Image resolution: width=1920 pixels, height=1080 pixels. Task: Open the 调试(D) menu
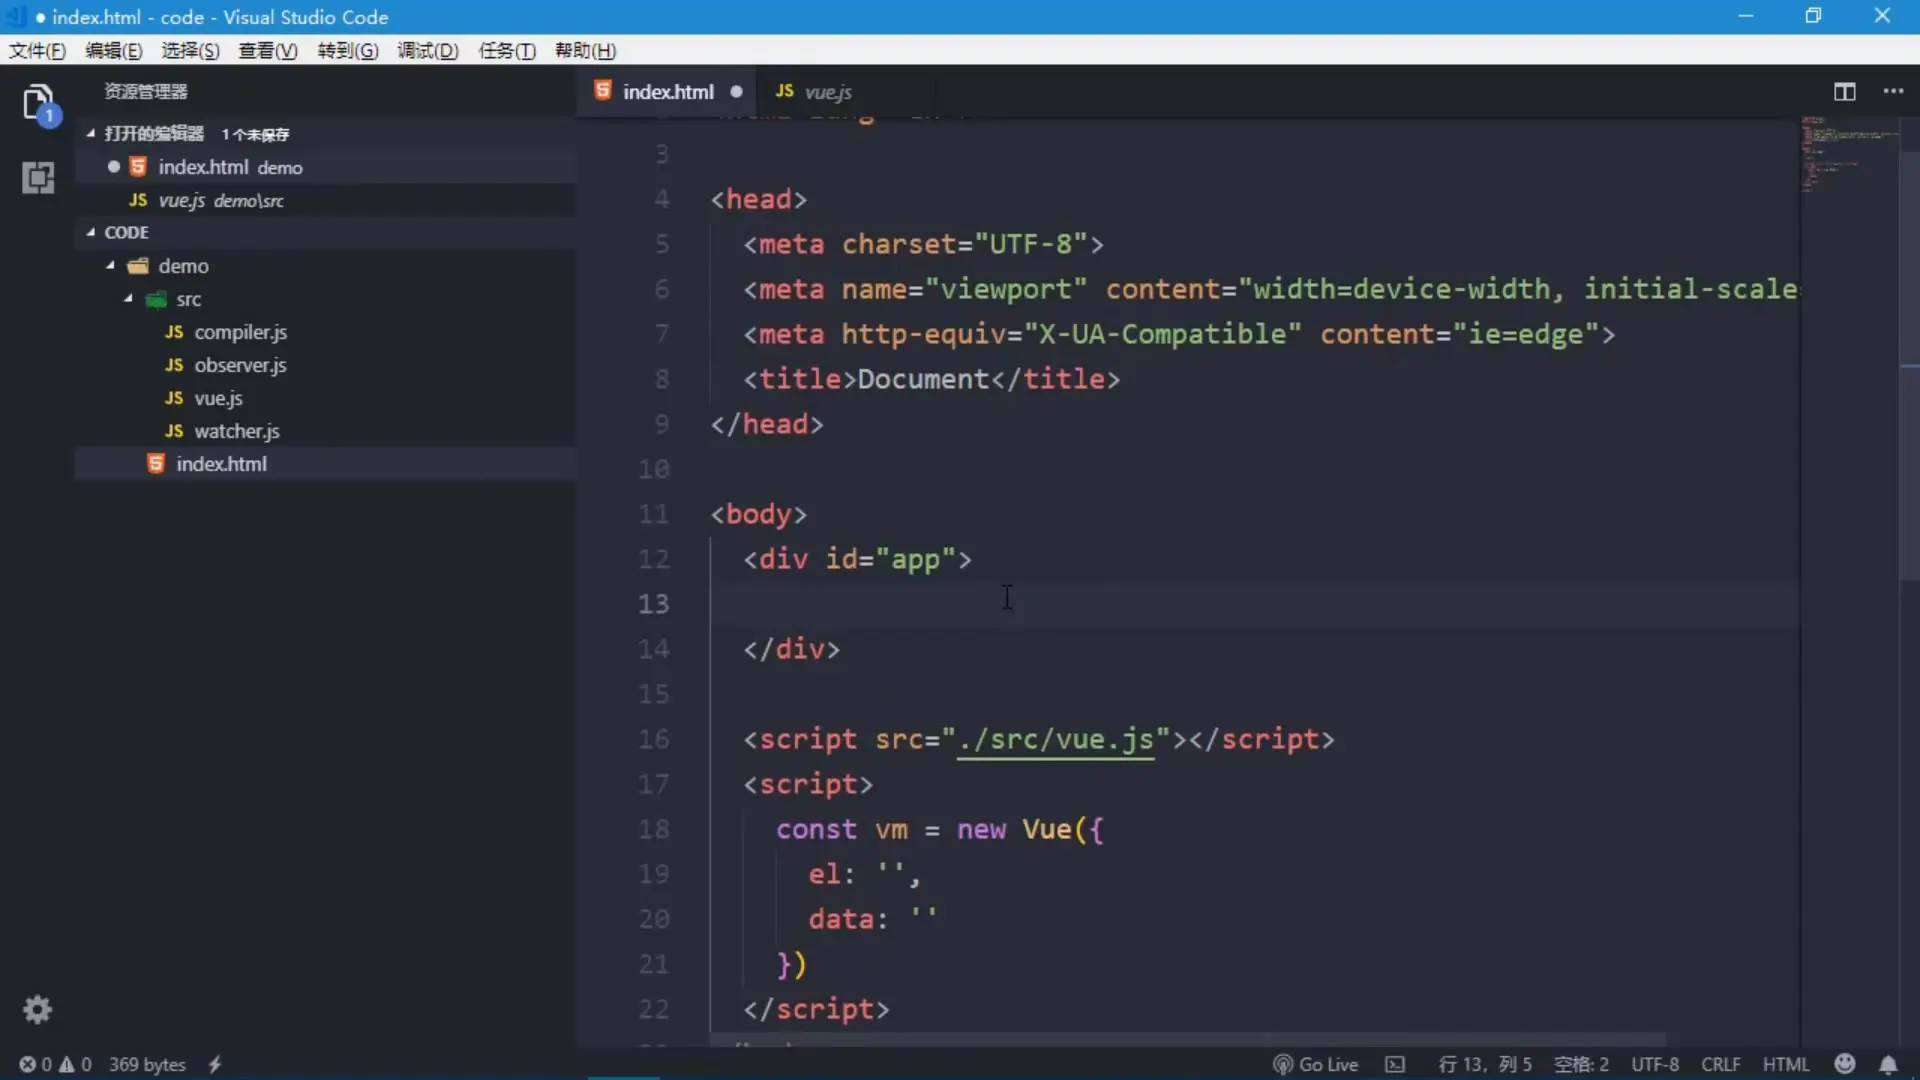428,51
